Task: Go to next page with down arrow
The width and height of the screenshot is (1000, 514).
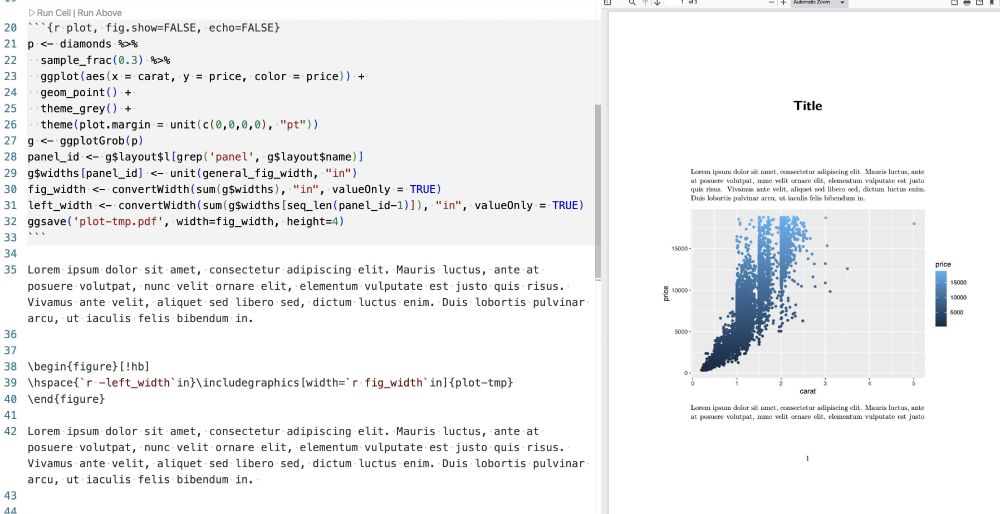Action: [x=657, y=3]
